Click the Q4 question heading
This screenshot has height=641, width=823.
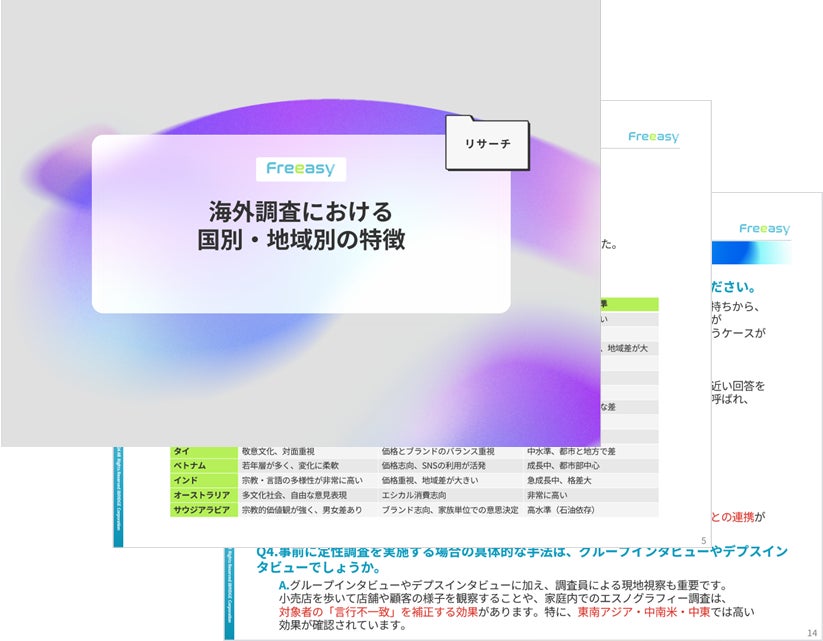tap(522, 560)
